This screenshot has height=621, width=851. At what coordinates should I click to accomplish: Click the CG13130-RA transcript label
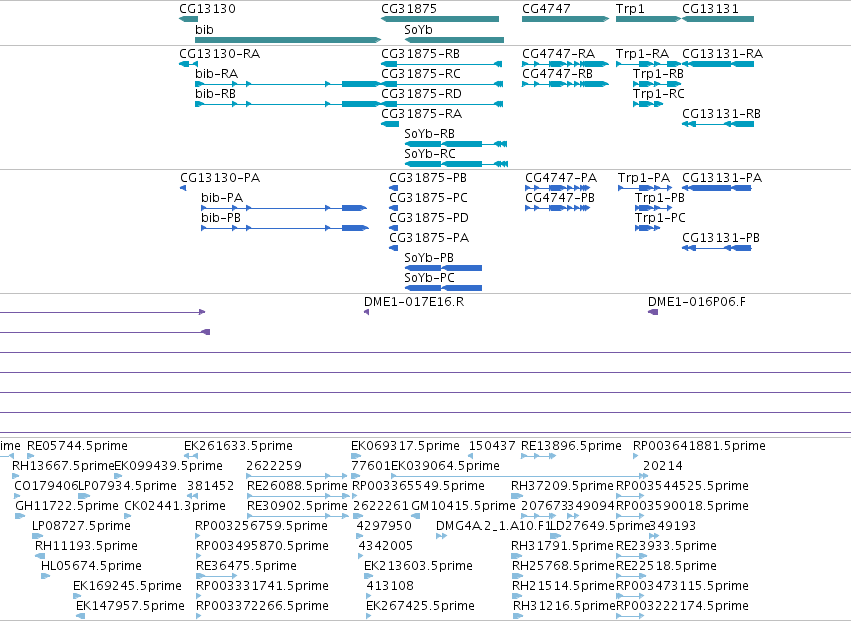pos(220,54)
